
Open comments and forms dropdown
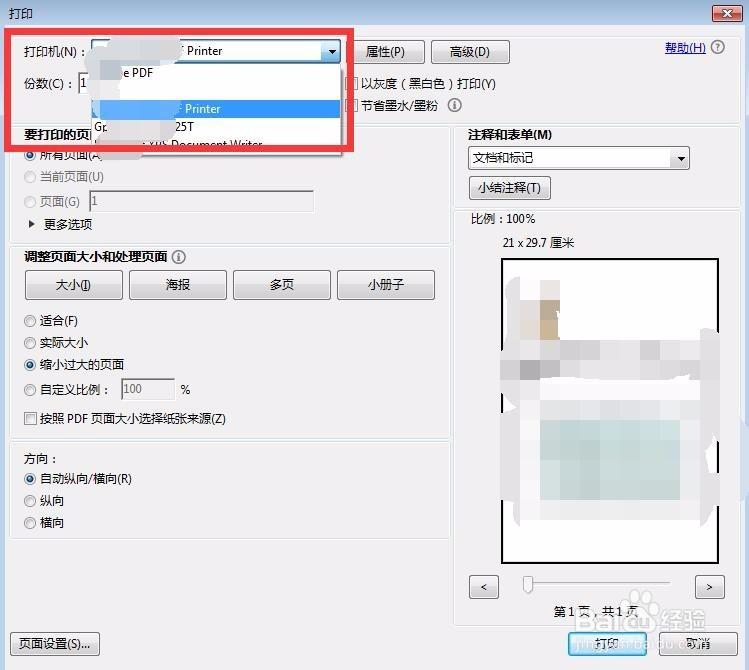[579, 158]
